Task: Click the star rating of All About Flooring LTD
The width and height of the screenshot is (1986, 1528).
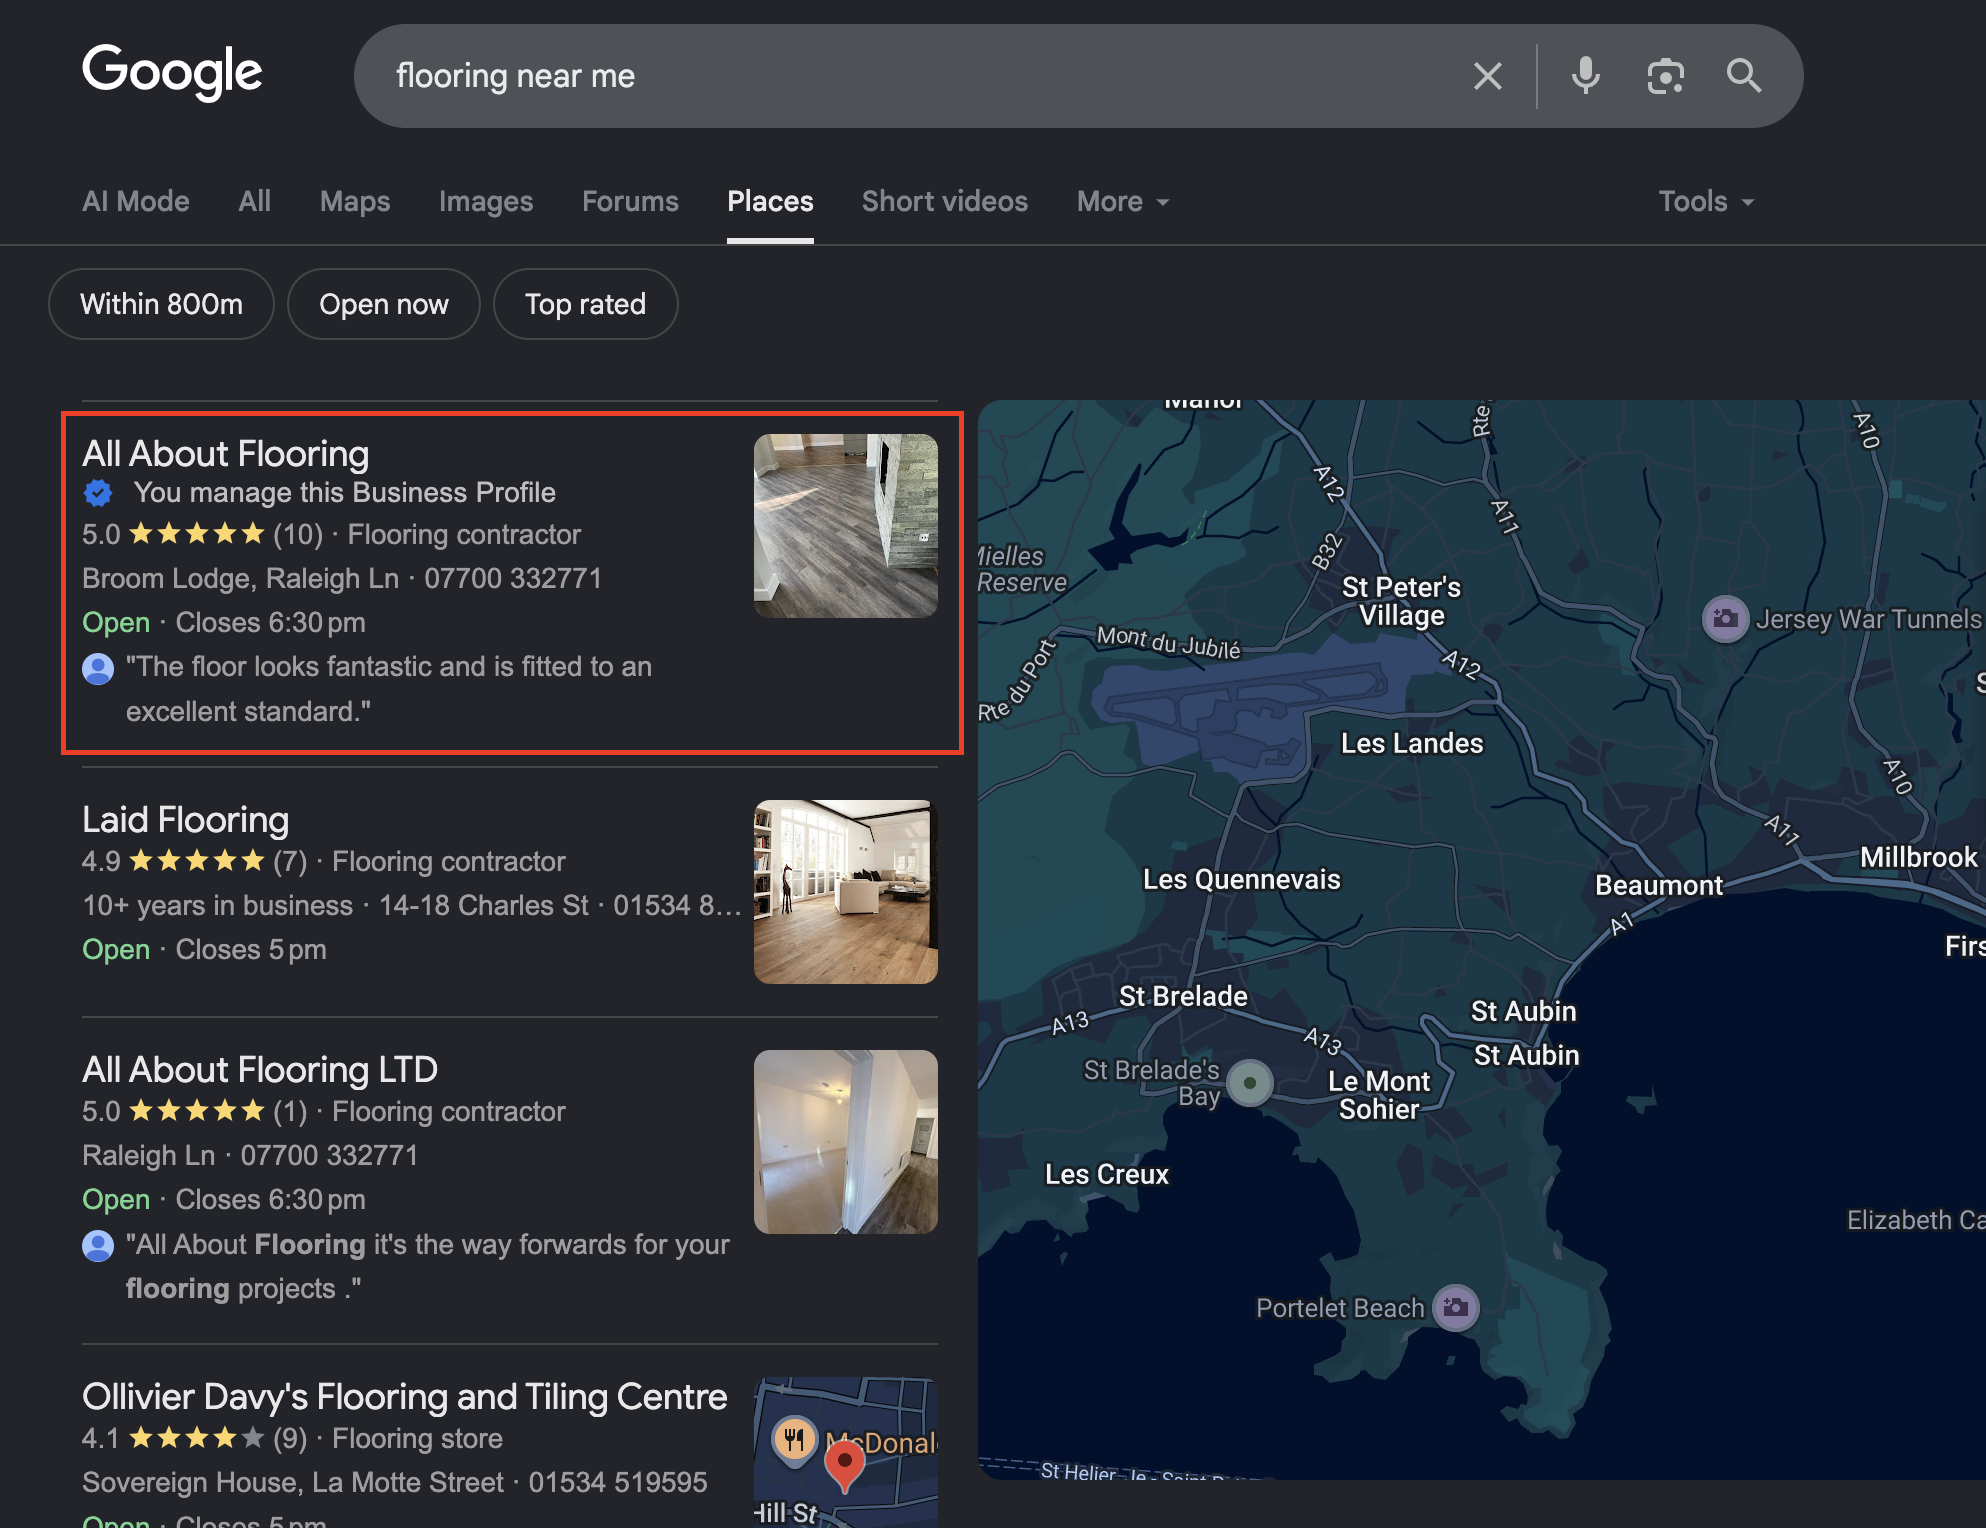Action: click(x=196, y=1111)
